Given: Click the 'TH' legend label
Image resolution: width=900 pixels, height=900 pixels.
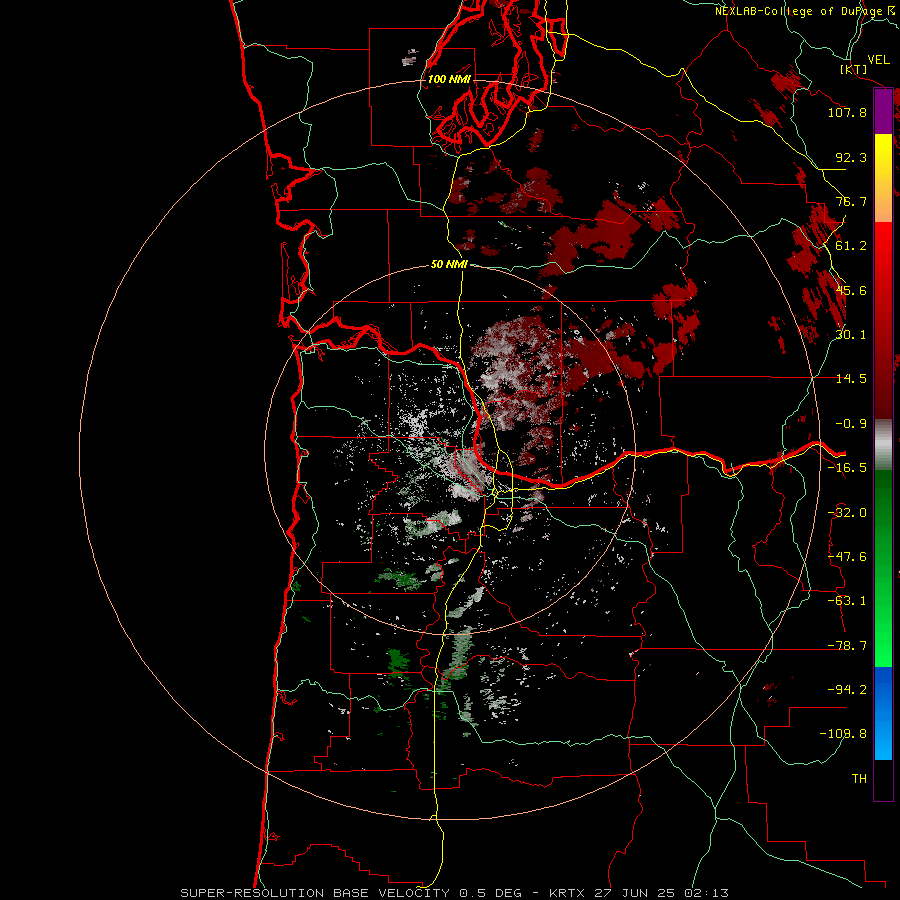Looking at the screenshot, I should (x=859, y=779).
